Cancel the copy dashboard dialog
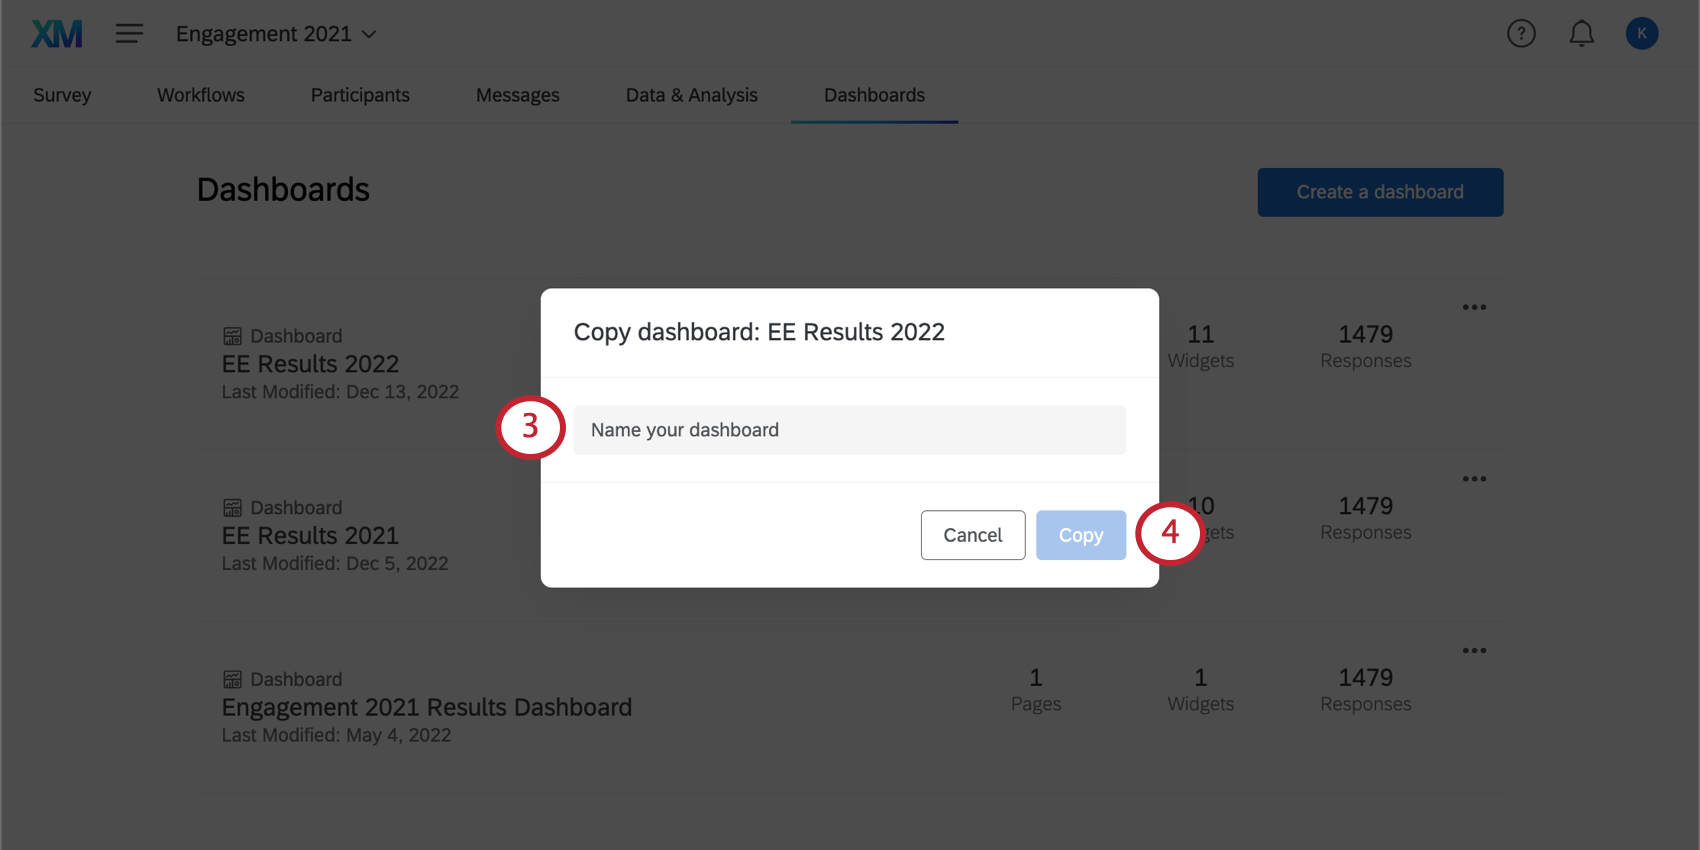The image size is (1700, 850). pos(972,535)
